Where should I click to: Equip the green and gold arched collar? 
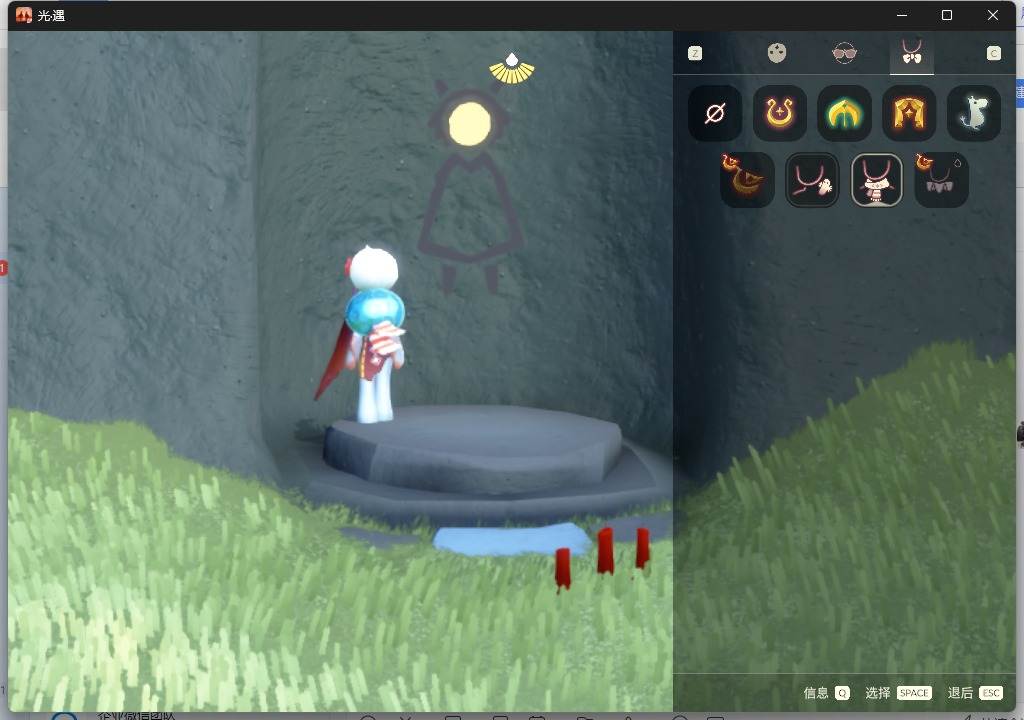click(x=844, y=113)
